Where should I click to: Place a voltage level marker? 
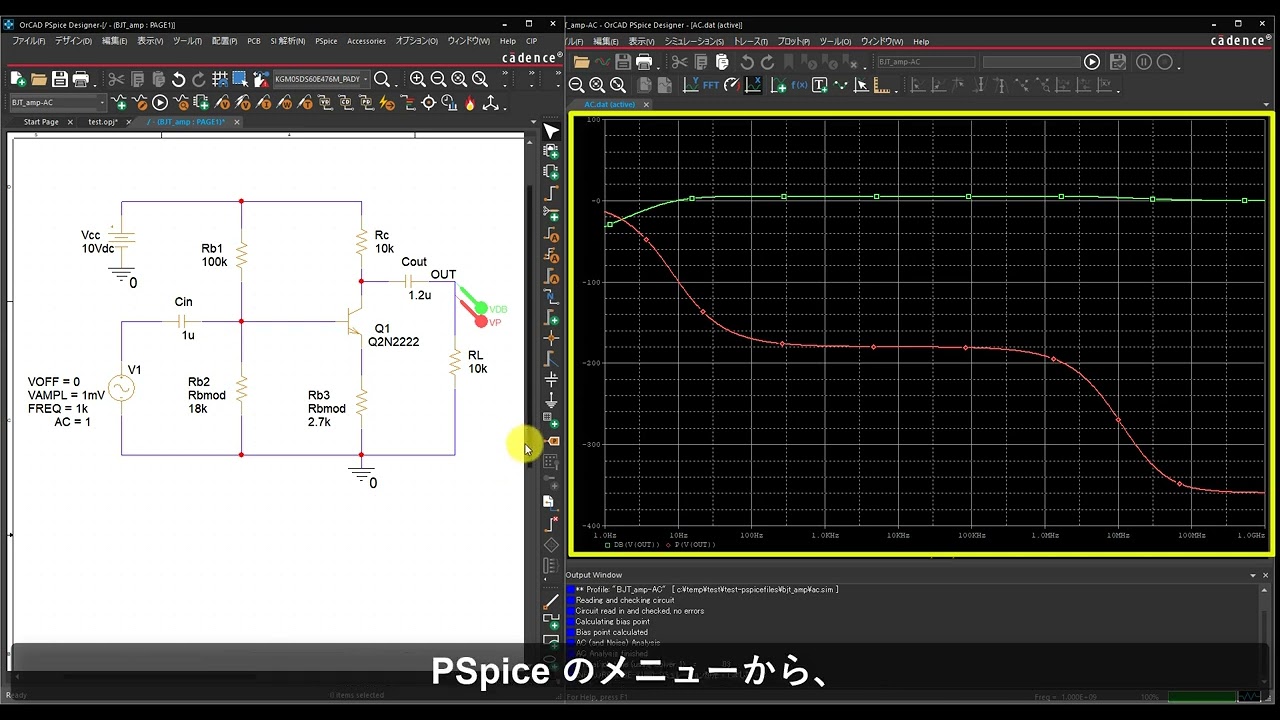click(x=223, y=102)
